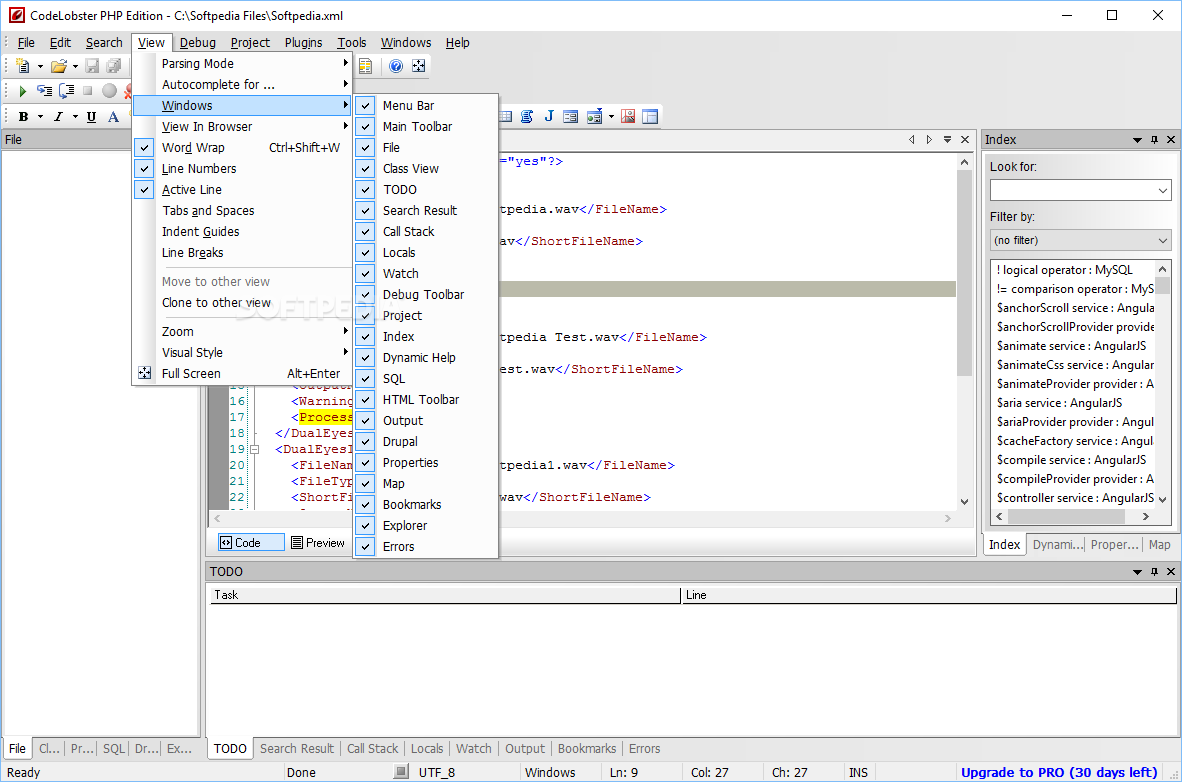Apply Underline formatting icon

click(x=91, y=117)
